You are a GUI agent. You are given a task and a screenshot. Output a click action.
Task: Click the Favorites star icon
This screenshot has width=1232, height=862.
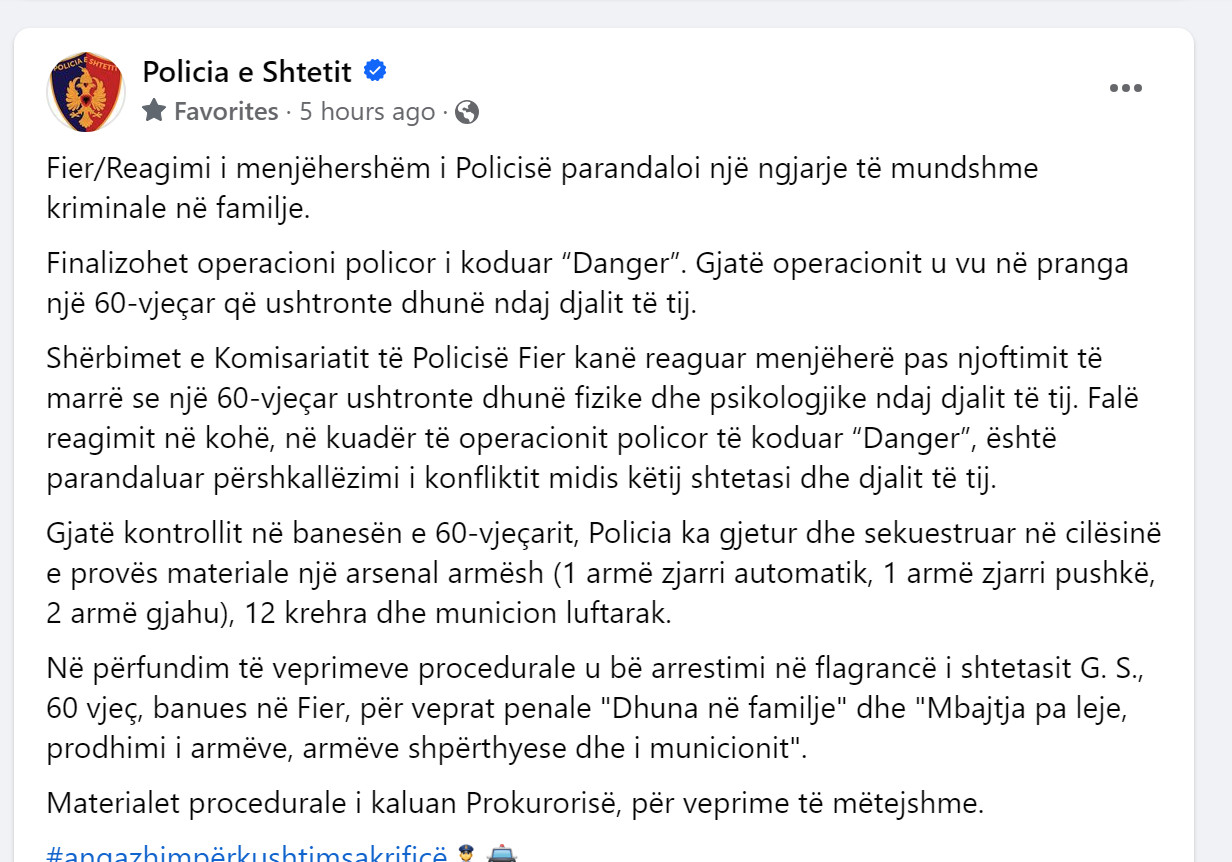[154, 111]
